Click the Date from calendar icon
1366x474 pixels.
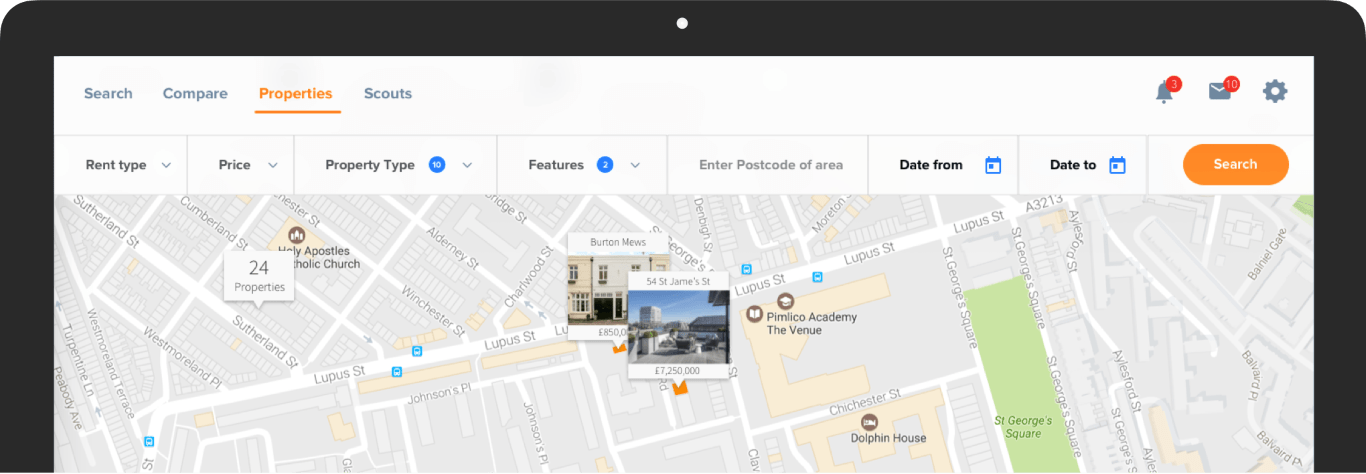[x=993, y=165]
